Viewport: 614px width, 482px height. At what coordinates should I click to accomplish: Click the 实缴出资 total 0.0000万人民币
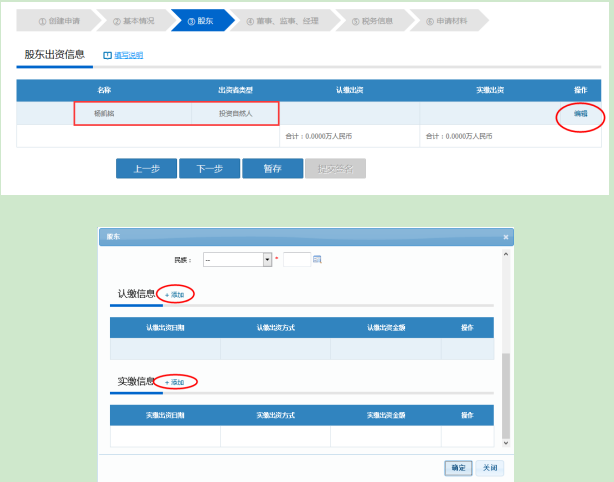(459, 136)
